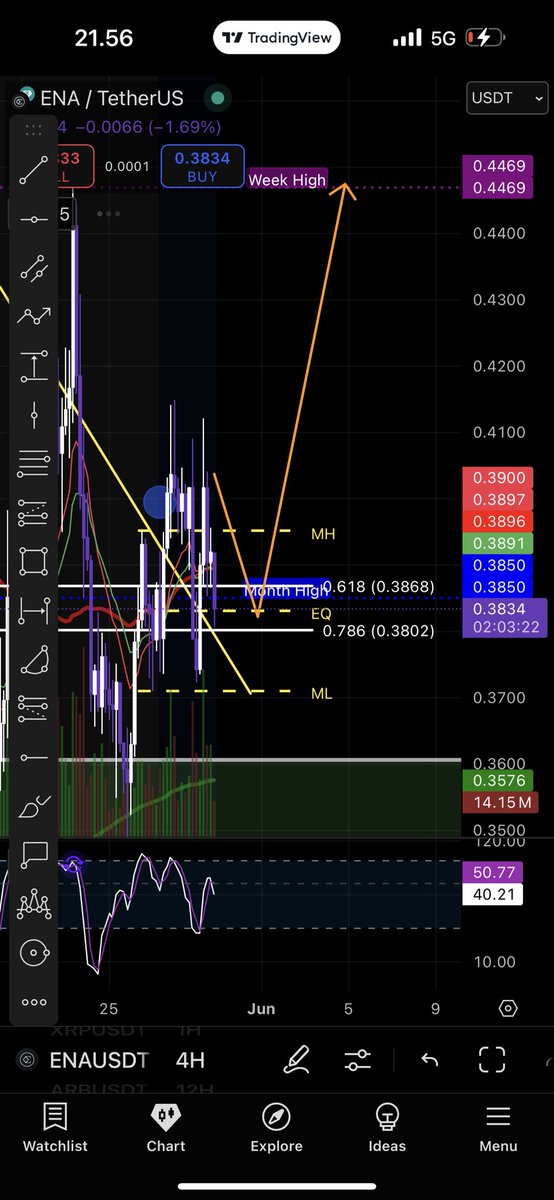Select the Vertical Line drawing tool
Image resolution: width=554 pixels, height=1200 pixels.
[x=34, y=414]
